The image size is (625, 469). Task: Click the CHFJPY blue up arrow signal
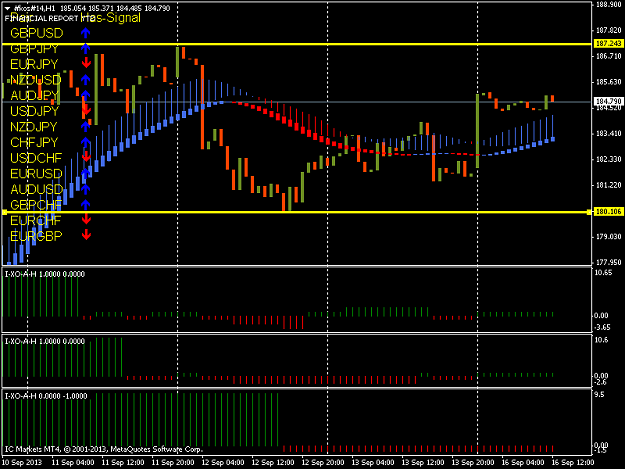click(86, 142)
